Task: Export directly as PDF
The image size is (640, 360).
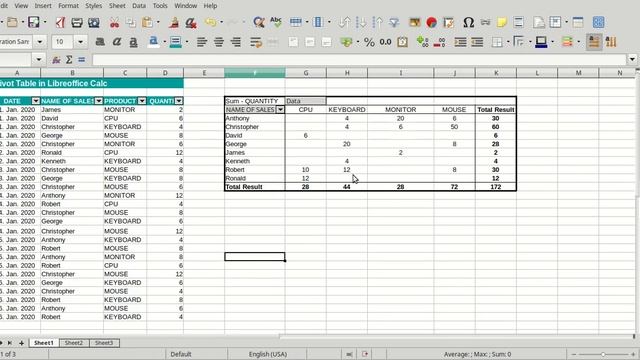Action: click(x=60, y=22)
